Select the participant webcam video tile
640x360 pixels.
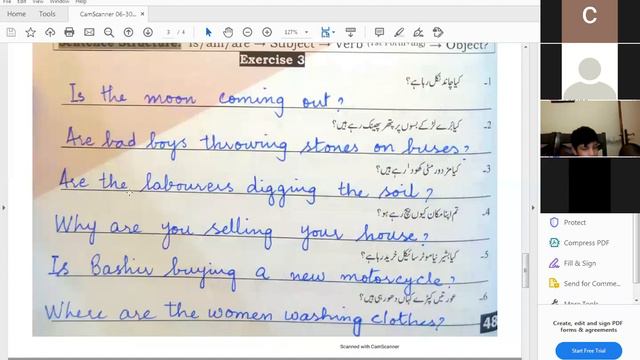click(590, 129)
